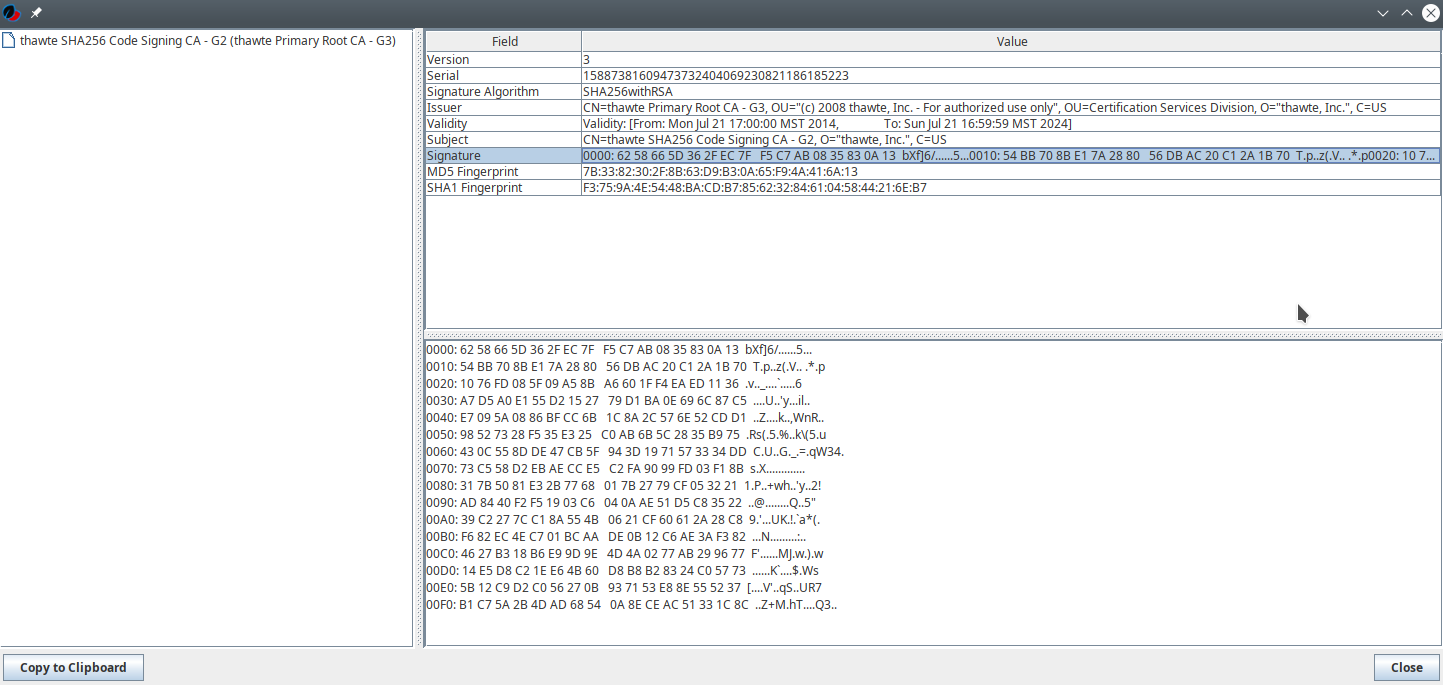
Task: Click the MD5 value 7B:33:82:30 cell
Action: click(1011, 172)
